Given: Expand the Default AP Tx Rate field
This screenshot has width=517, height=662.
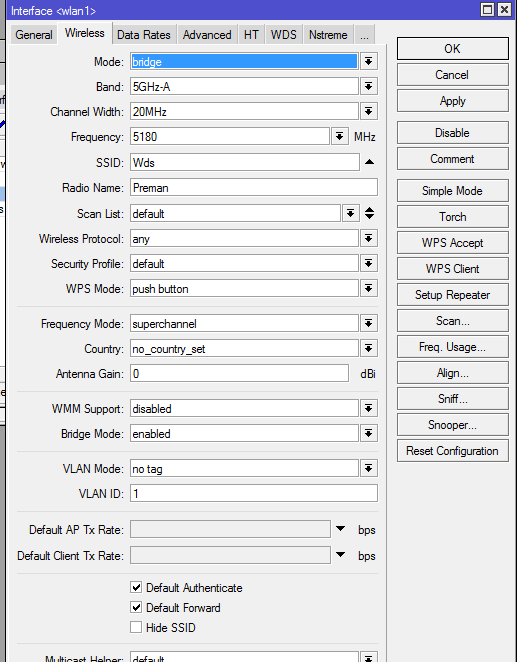Looking at the screenshot, I should point(341,529).
